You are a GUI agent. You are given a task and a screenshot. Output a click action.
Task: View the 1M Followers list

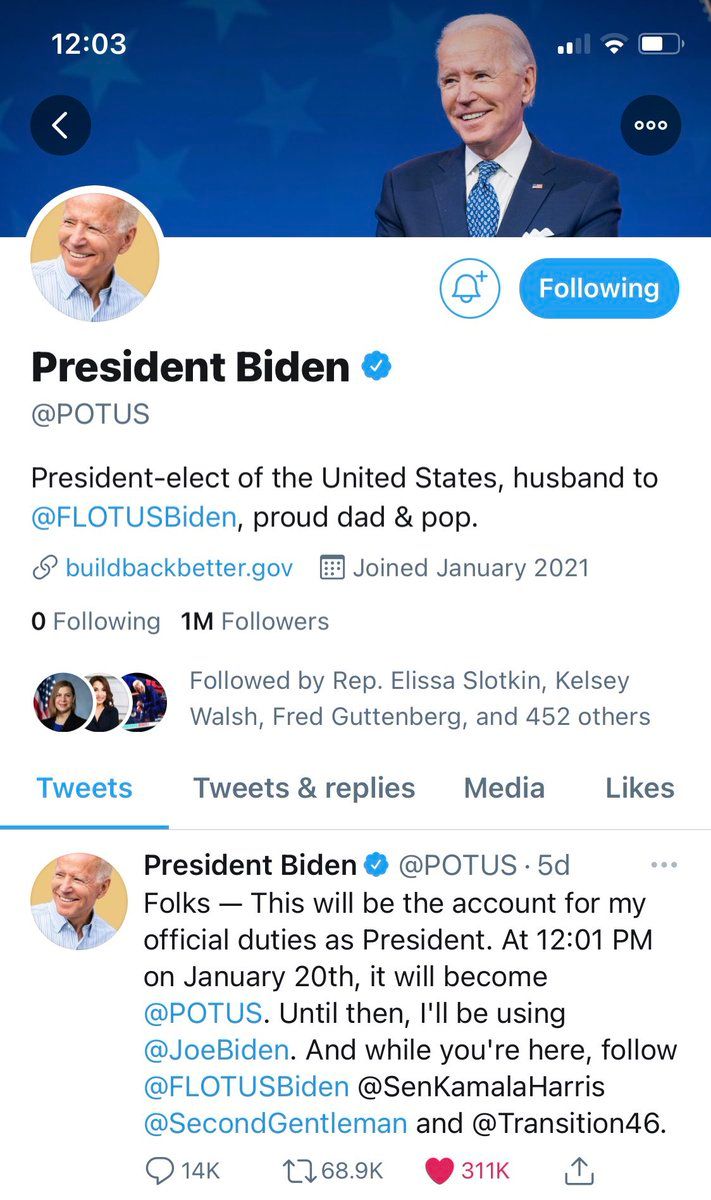coord(255,621)
